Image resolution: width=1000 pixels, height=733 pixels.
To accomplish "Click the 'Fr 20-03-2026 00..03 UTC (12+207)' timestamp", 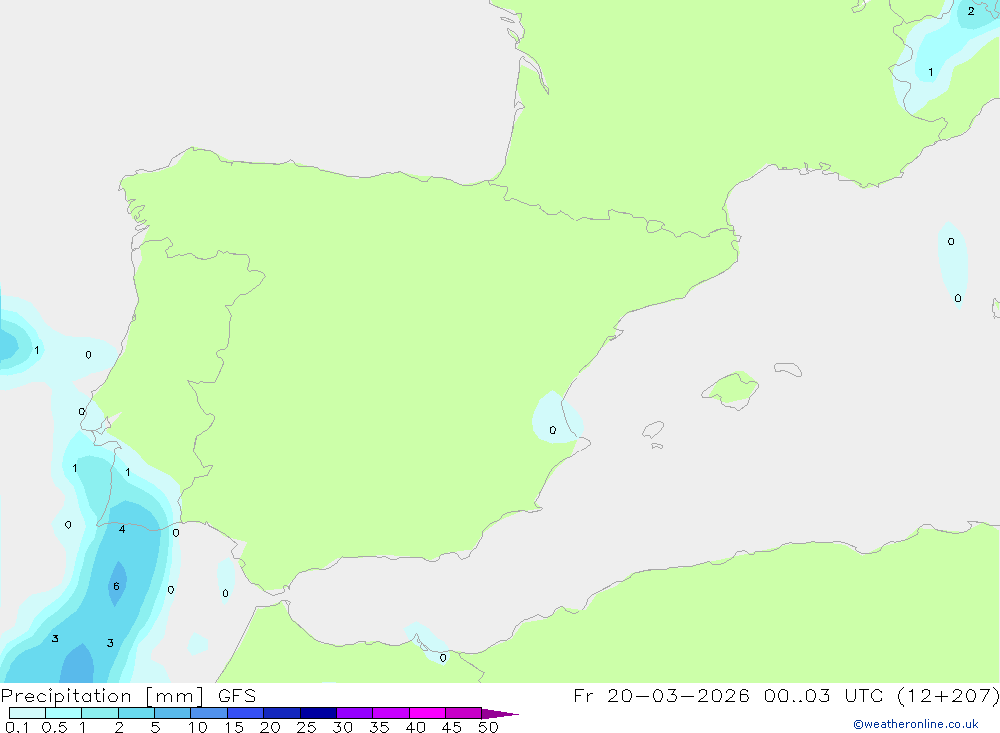I will [x=786, y=696].
